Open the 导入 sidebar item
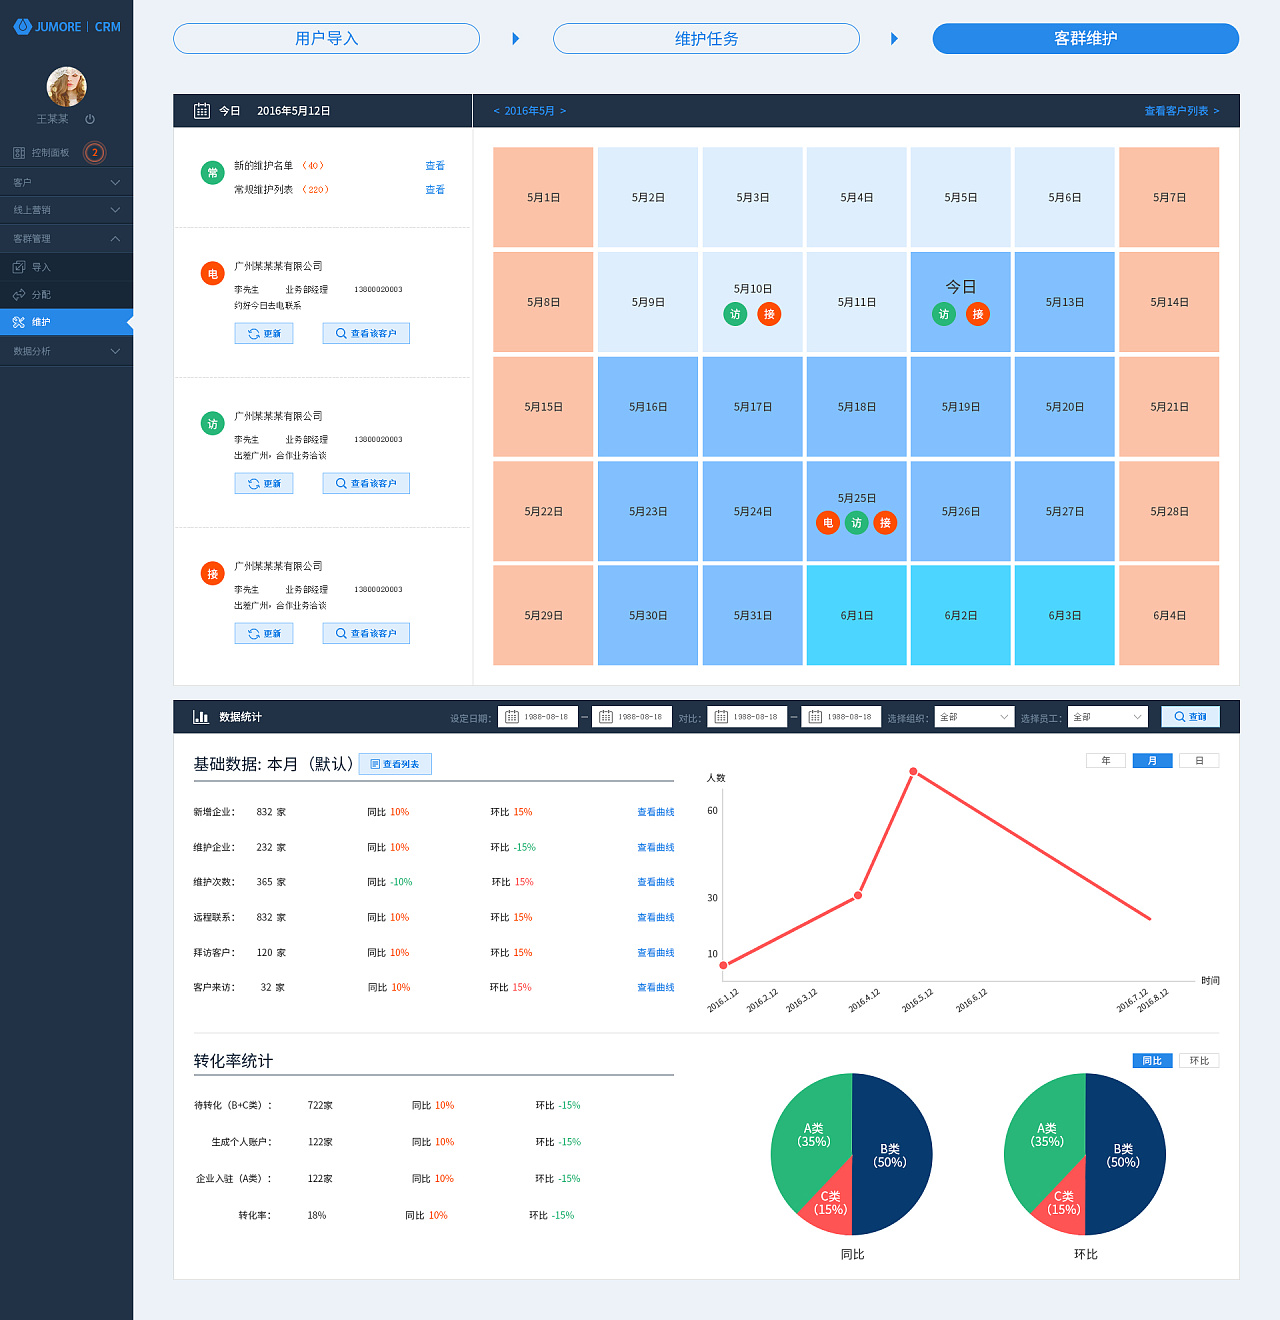The image size is (1280, 1320). tap(66, 267)
